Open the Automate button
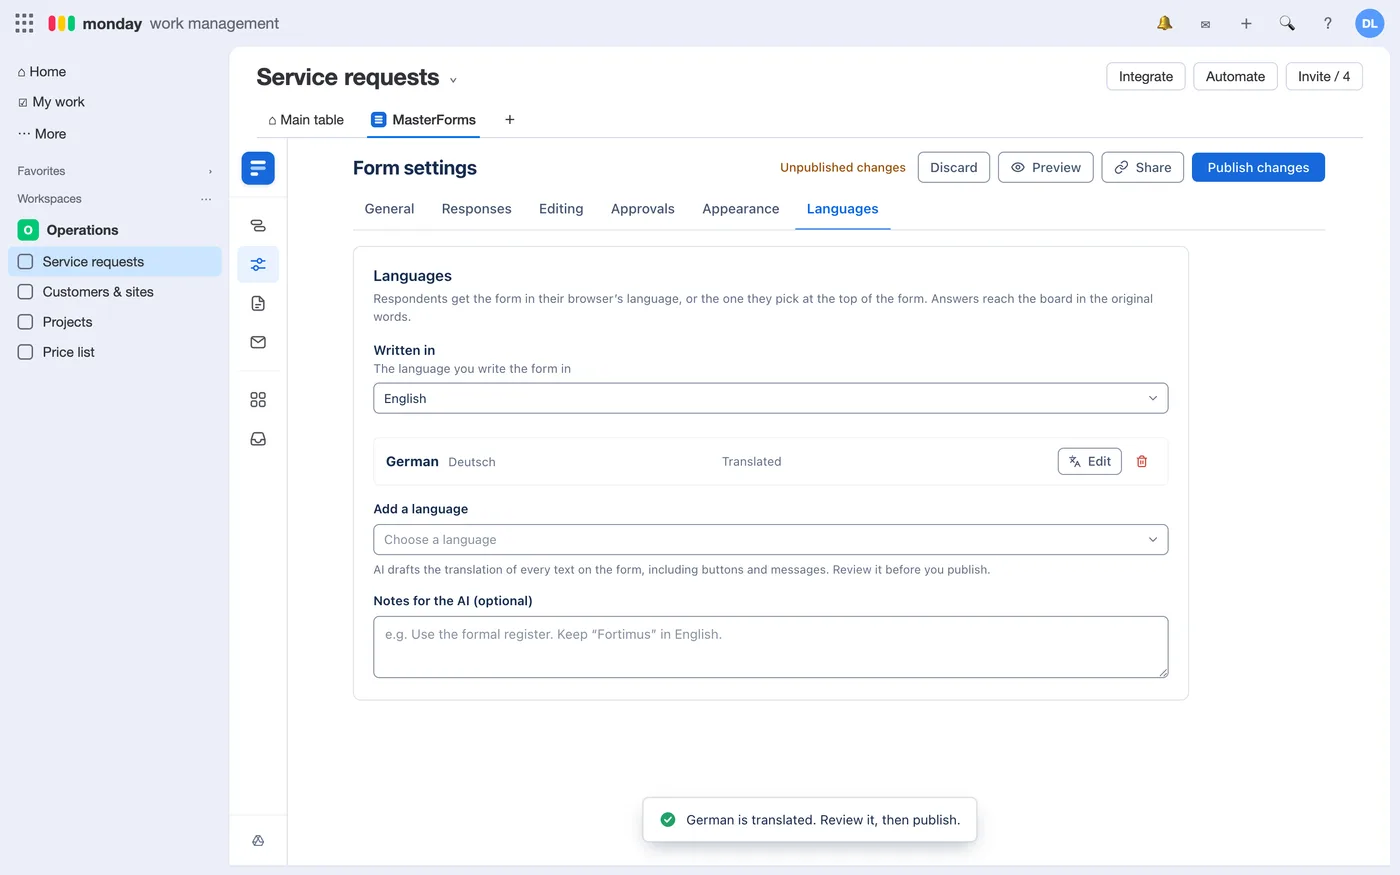The width and height of the screenshot is (1400, 875). pyautogui.click(x=1235, y=76)
